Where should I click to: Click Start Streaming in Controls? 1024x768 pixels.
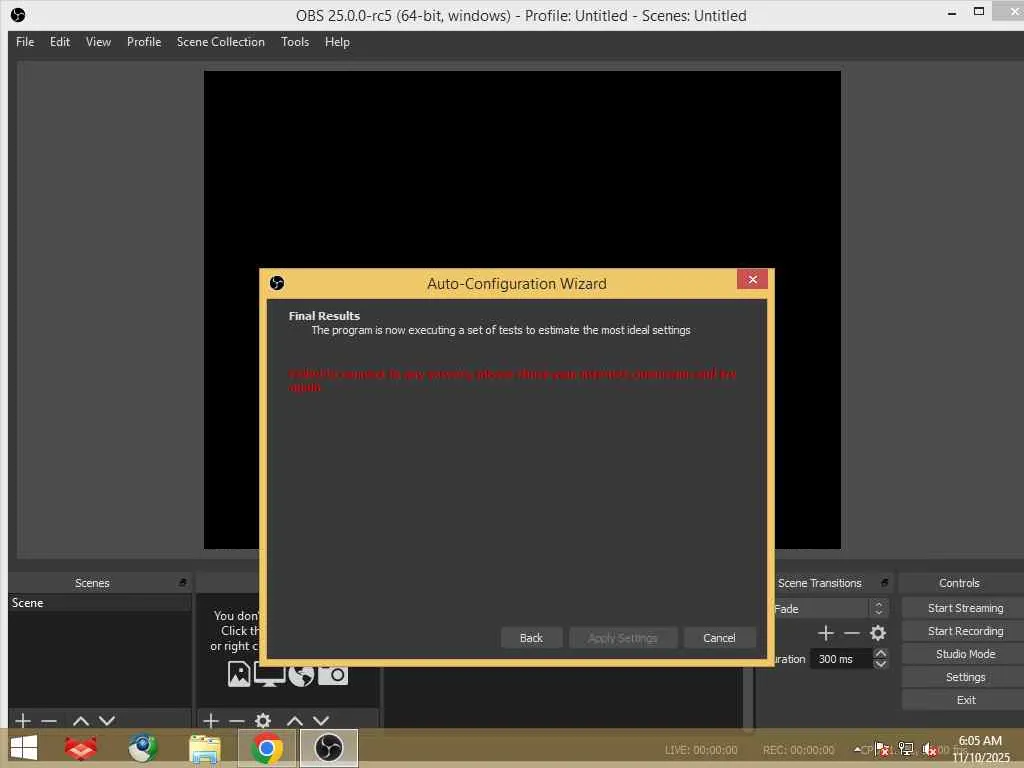965,608
